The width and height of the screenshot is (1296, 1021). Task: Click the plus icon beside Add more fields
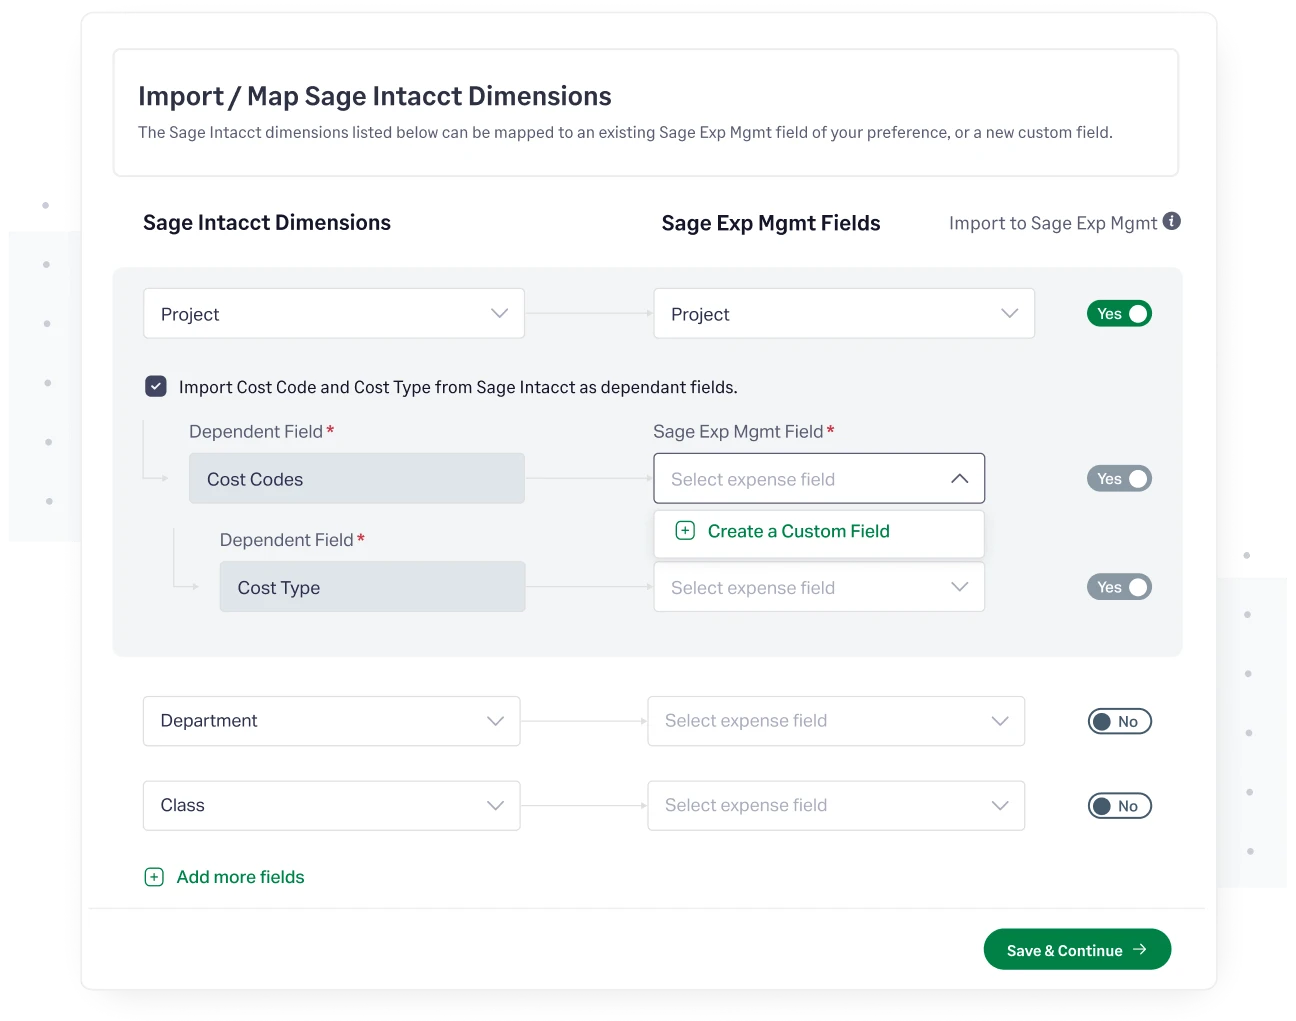point(154,876)
